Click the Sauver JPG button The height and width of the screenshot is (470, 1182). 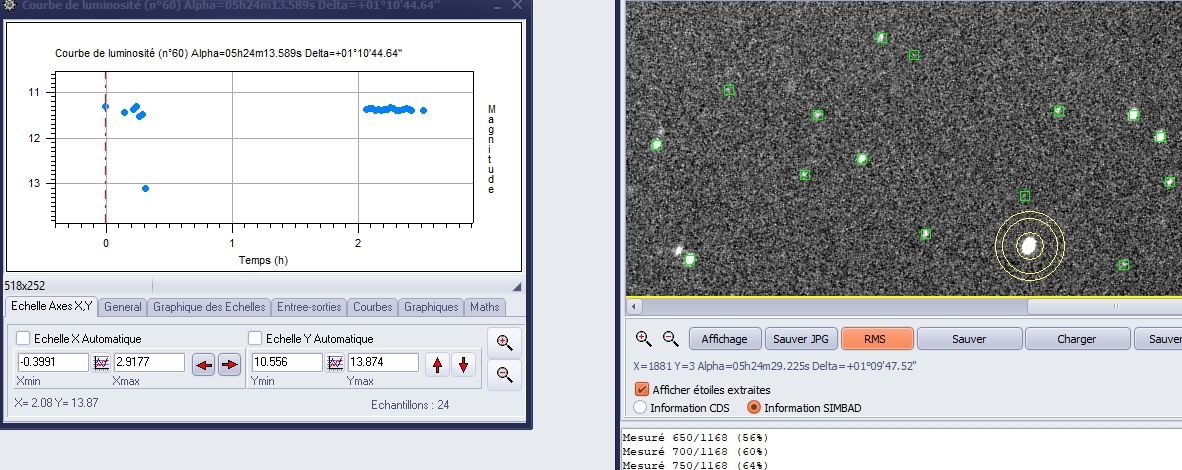(x=801, y=339)
